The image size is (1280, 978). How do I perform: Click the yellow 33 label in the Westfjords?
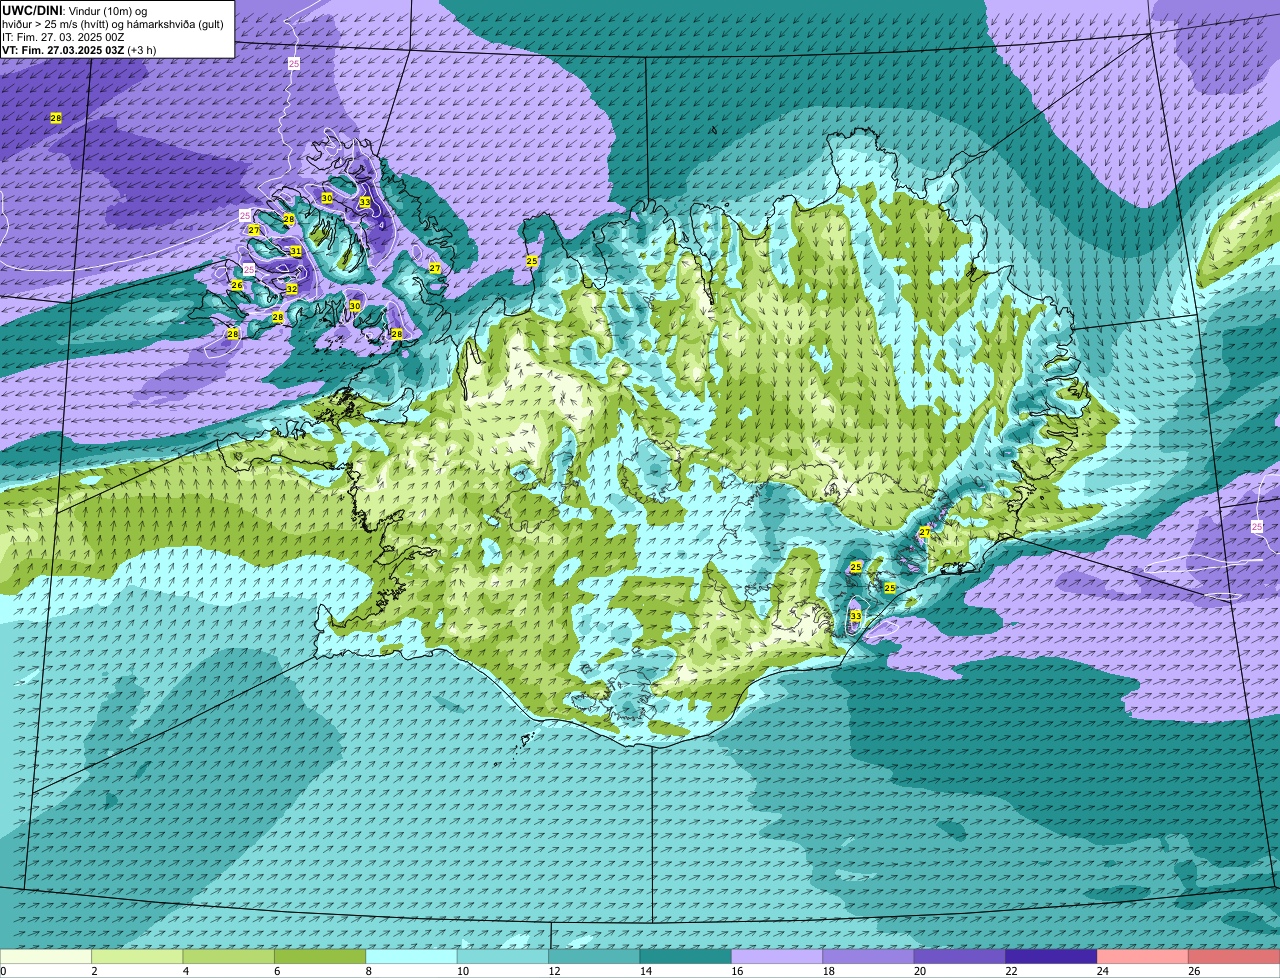click(x=365, y=202)
